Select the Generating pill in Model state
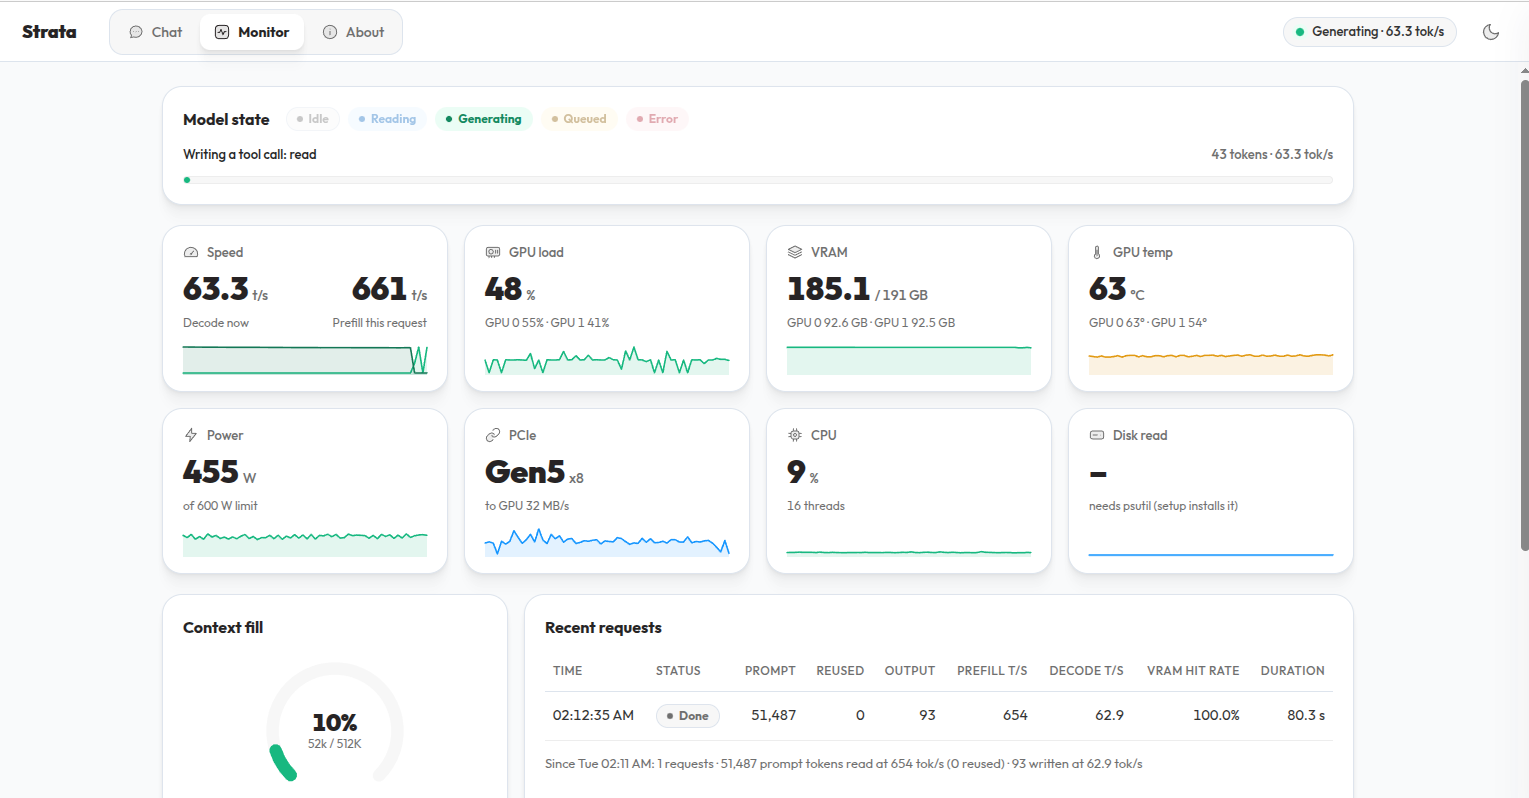This screenshot has height=798, width=1529. tap(484, 119)
